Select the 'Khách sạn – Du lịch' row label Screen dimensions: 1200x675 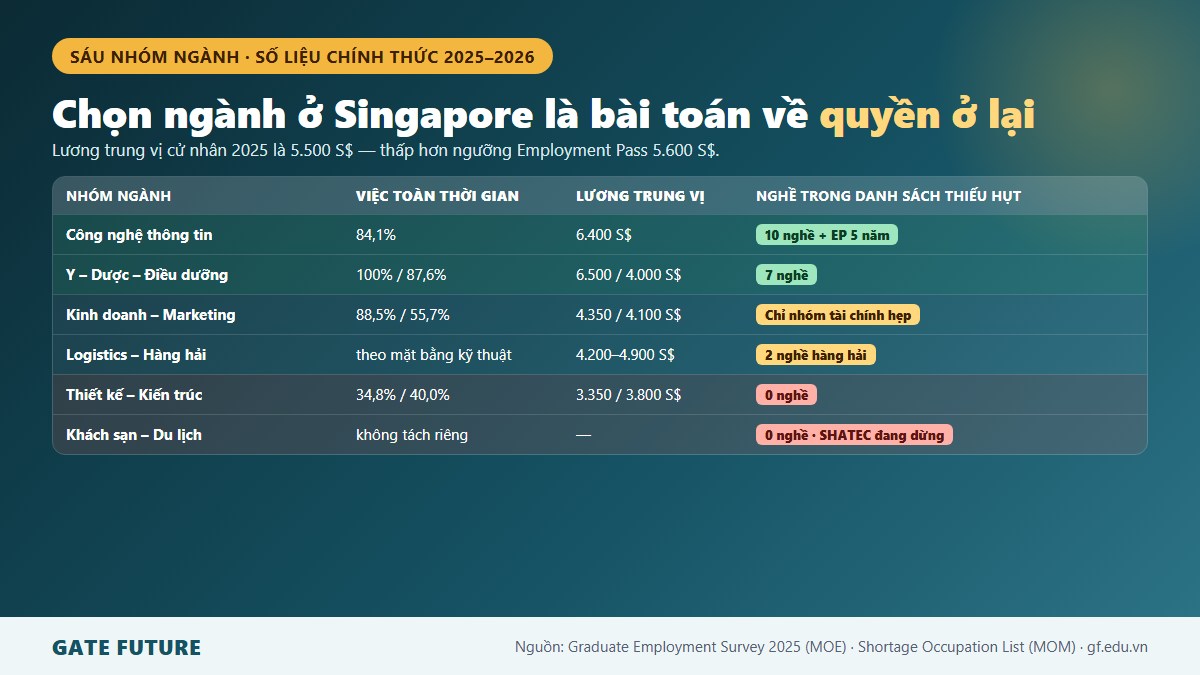click(134, 435)
